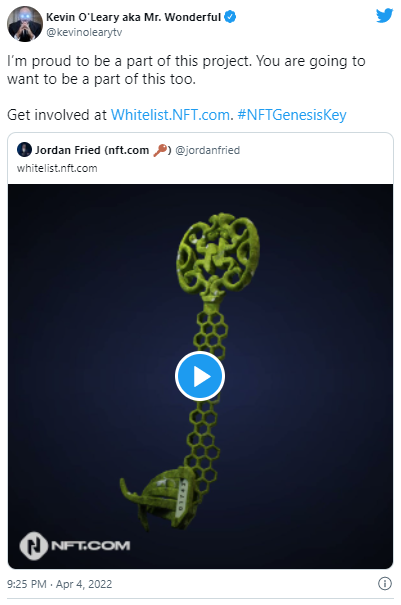Open the @jordanfried handle

click(208, 150)
